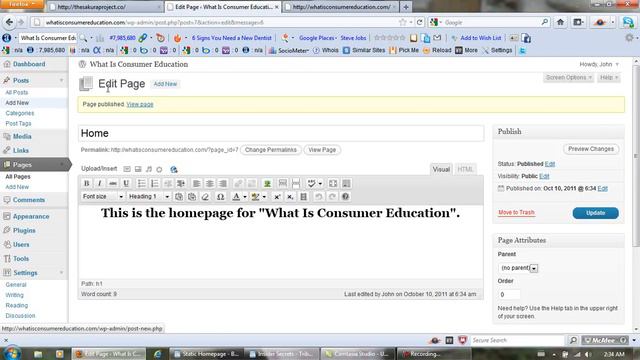Open the thesakuraproject.co browser tab
The height and width of the screenshot is (360, 640).
pos(104,7)
